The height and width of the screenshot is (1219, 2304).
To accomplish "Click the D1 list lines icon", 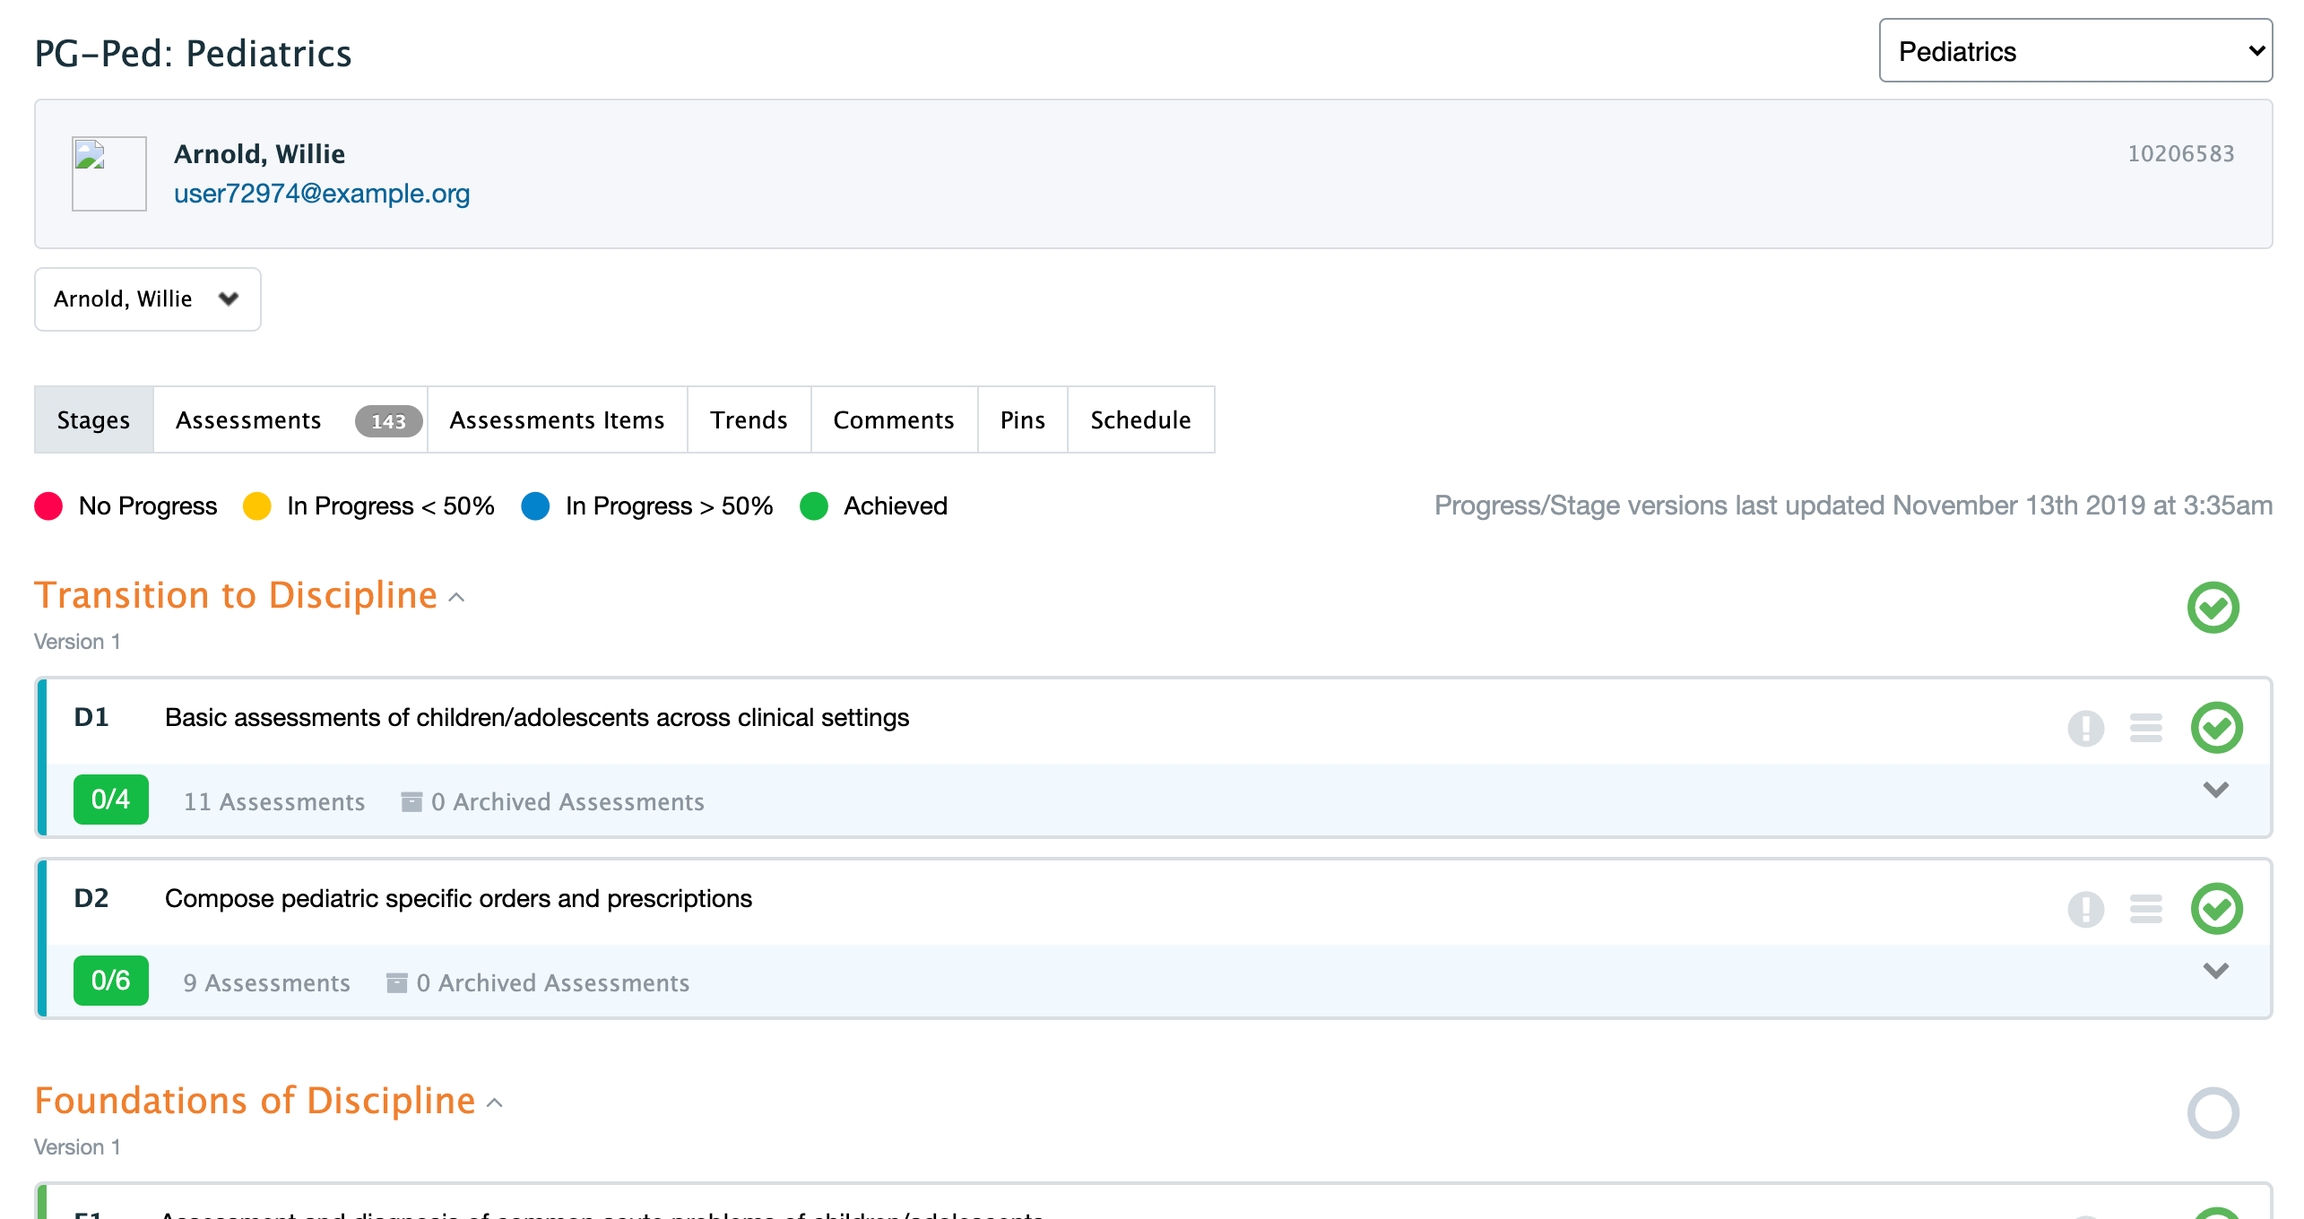I will pyautogui.click(x=2145, y=728).
